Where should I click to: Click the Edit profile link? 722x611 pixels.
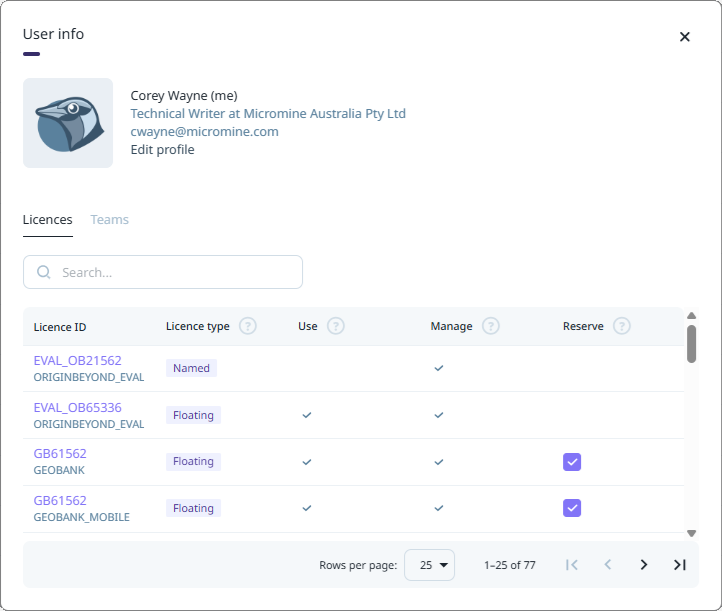162,150
